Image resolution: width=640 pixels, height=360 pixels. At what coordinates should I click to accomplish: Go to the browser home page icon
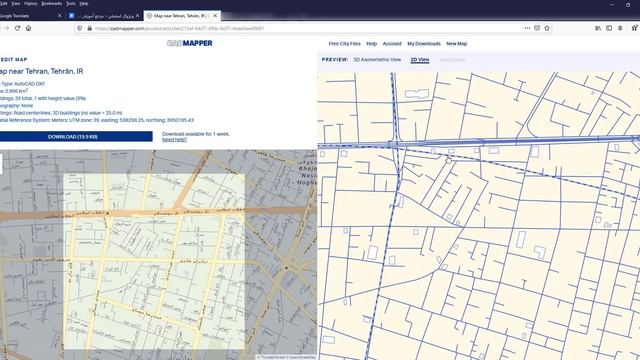(x=29, y=28)
